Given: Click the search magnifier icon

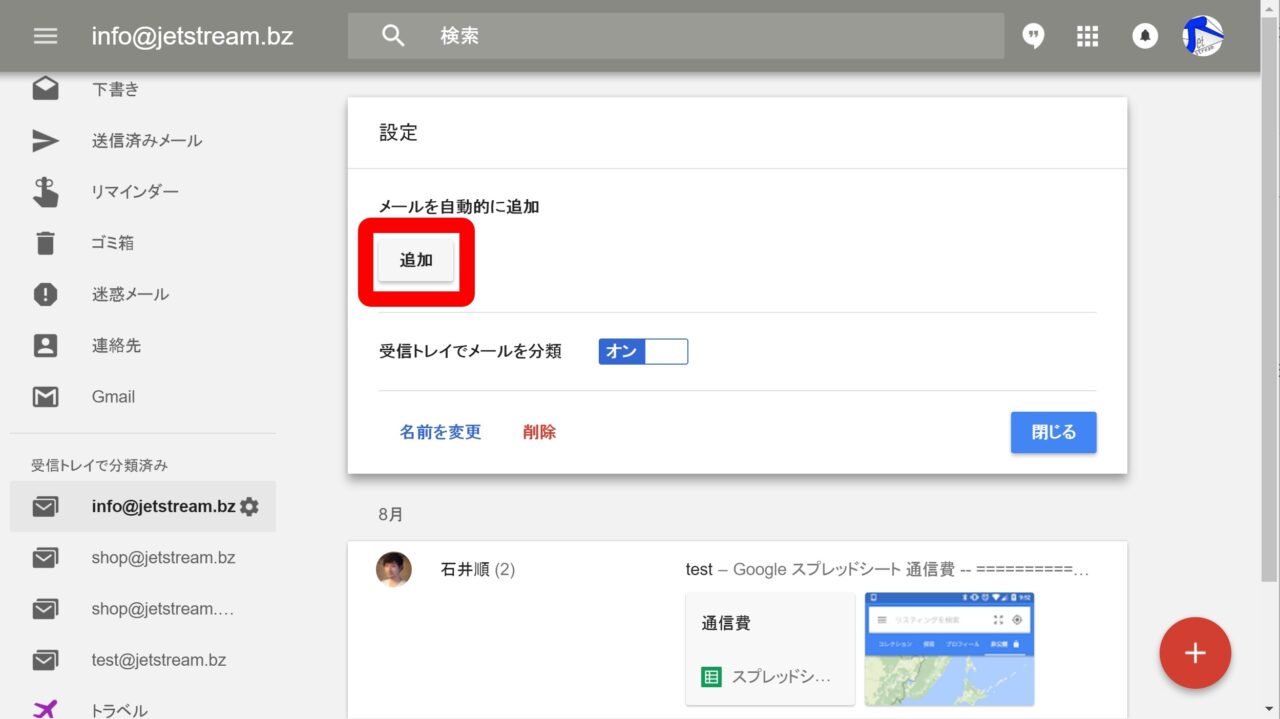Looking at the screenshot, I should point(393,36).
